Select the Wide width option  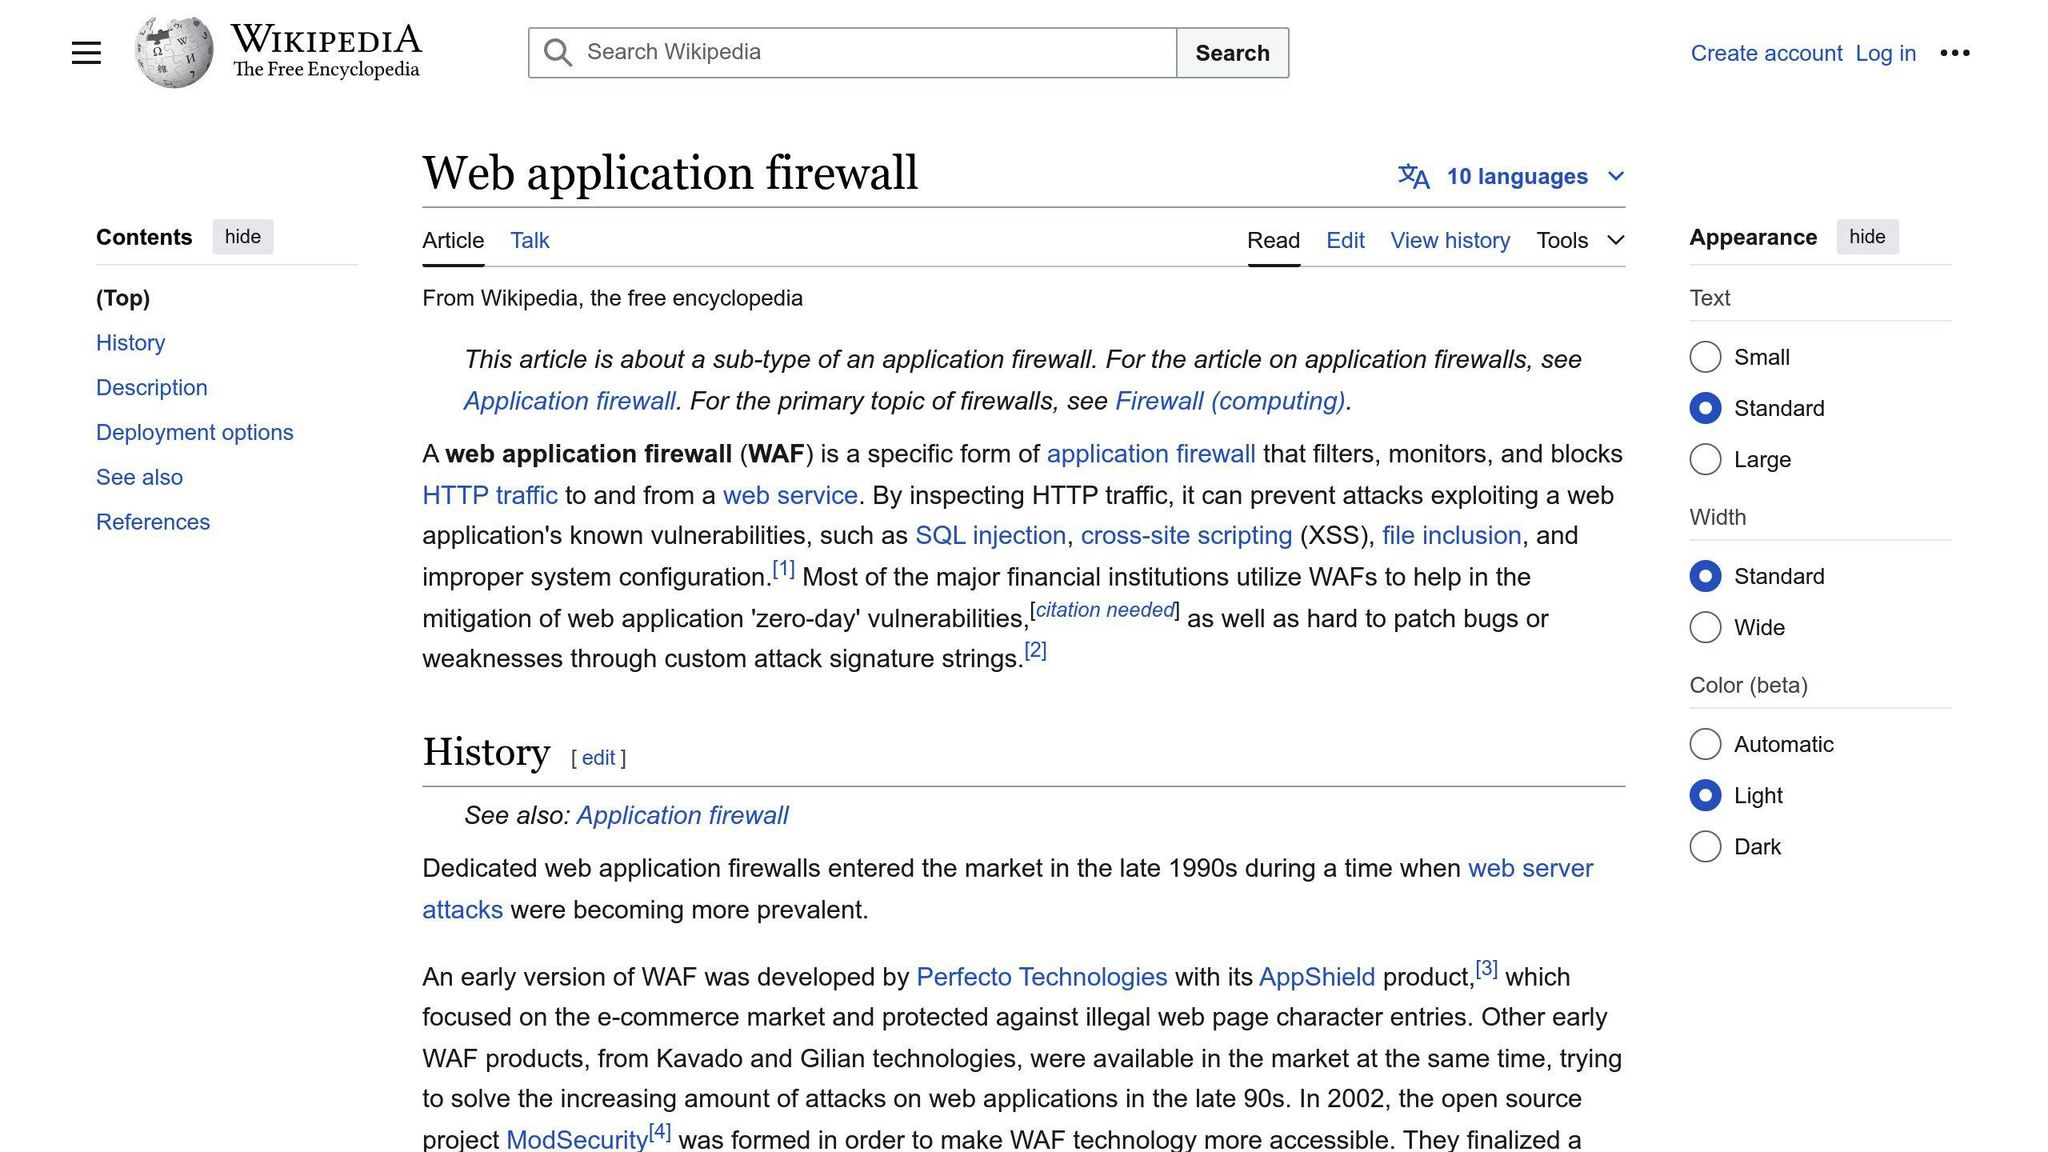(x=1705, y=627)
